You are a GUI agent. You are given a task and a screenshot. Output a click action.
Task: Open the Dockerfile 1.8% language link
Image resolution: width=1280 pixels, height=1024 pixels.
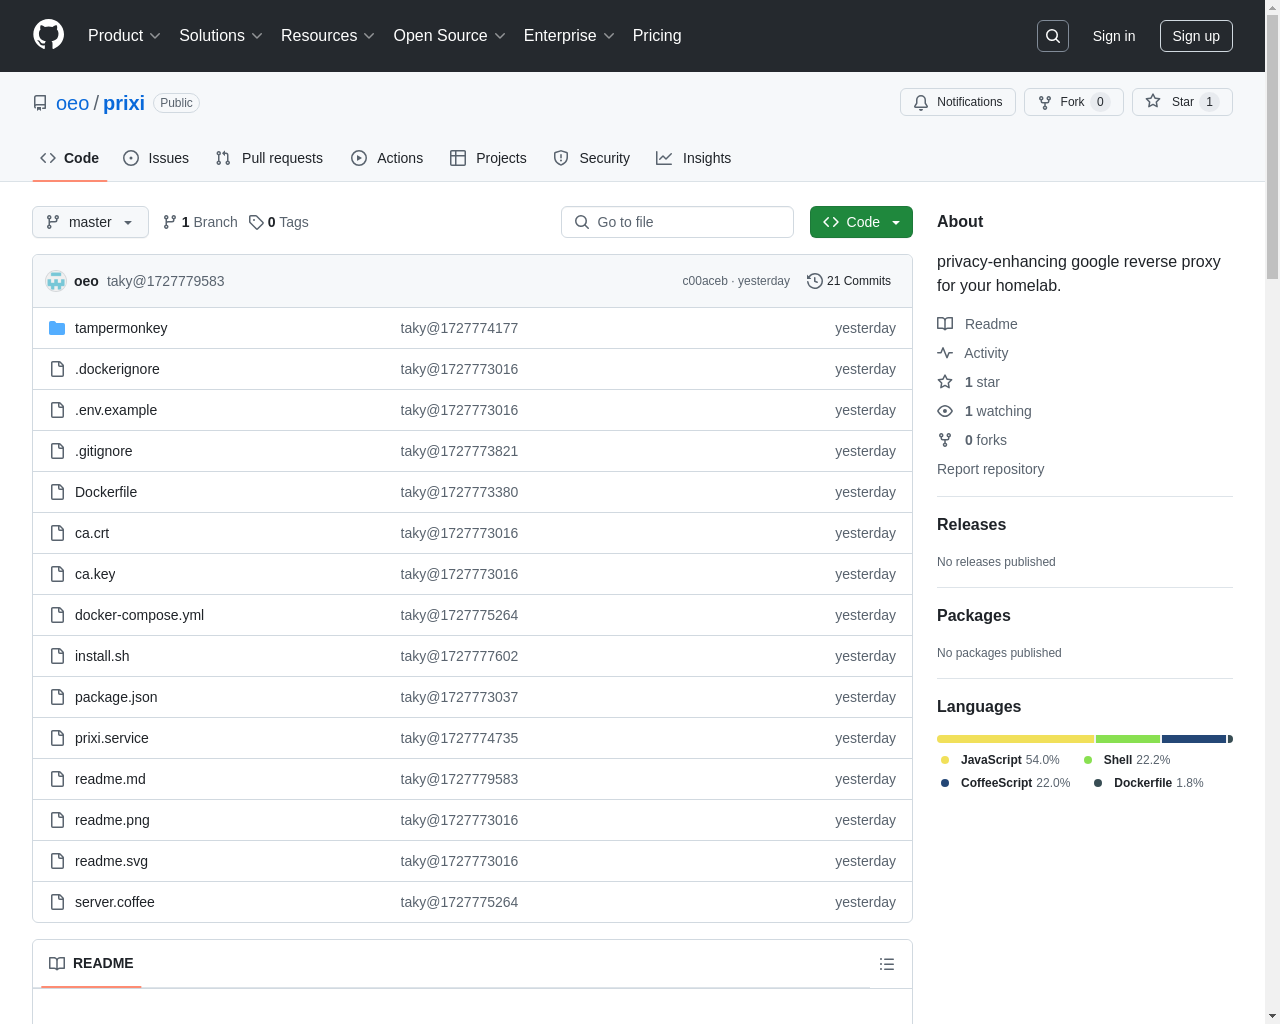click(x=1148, y=783)
